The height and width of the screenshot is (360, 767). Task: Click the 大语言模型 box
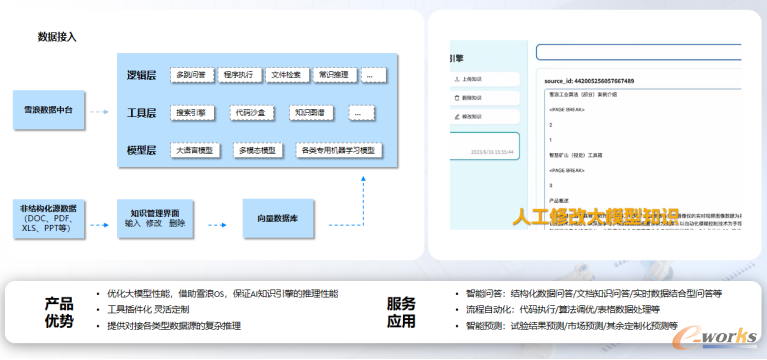[x=195, y=151]
